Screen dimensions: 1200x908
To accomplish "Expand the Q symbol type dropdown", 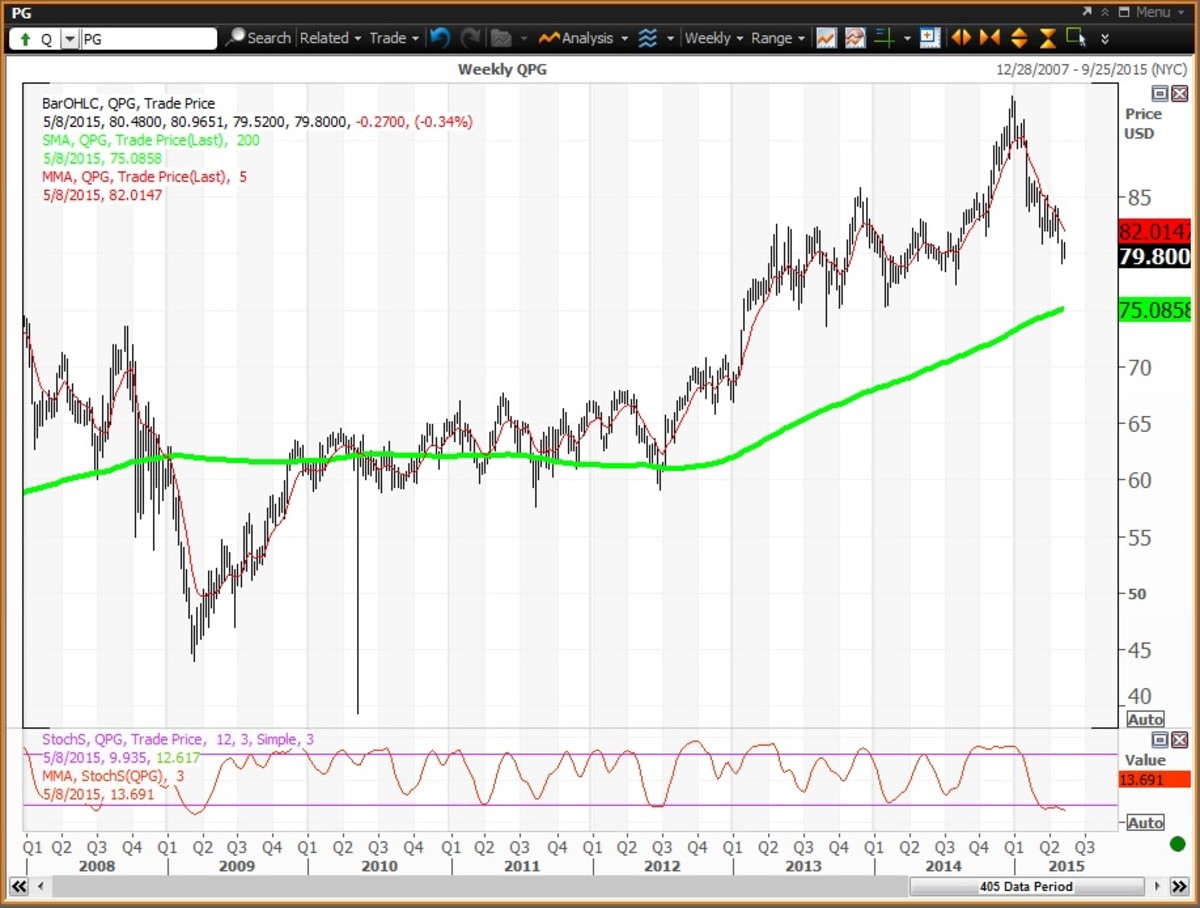I will point(69,39).
